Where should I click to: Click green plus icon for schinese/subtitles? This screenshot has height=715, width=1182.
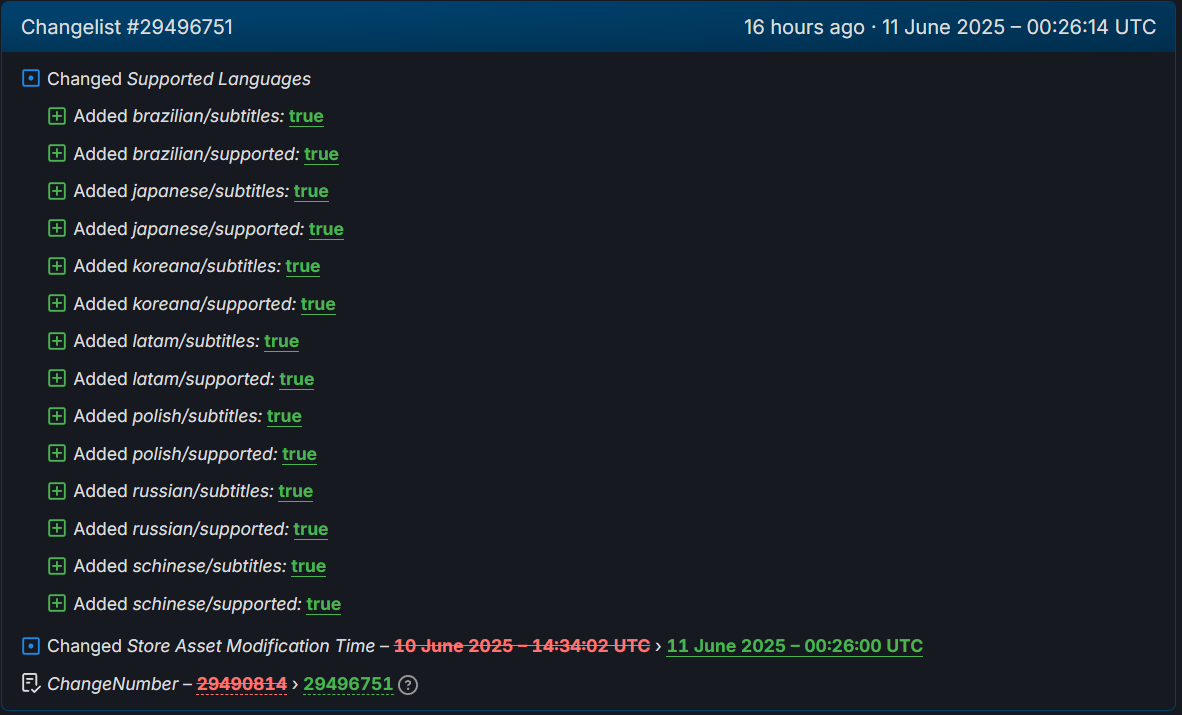[x=57, y=566]
